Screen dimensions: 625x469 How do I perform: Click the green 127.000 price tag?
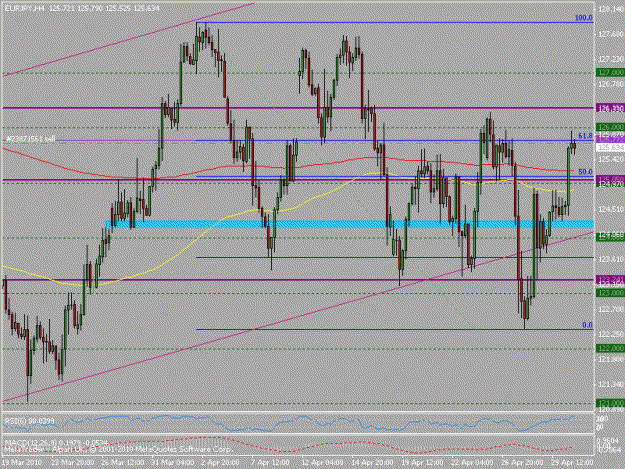[x=610, y=73]
